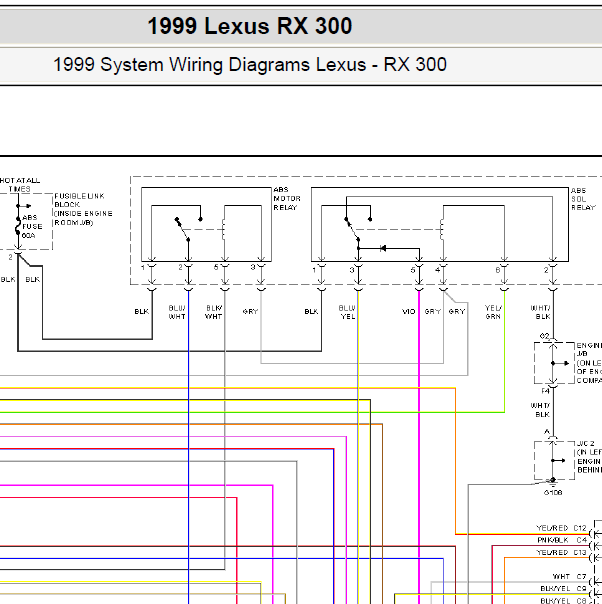
Task: Select the "J/C 2" junction connector label
Action: point(586,444)
